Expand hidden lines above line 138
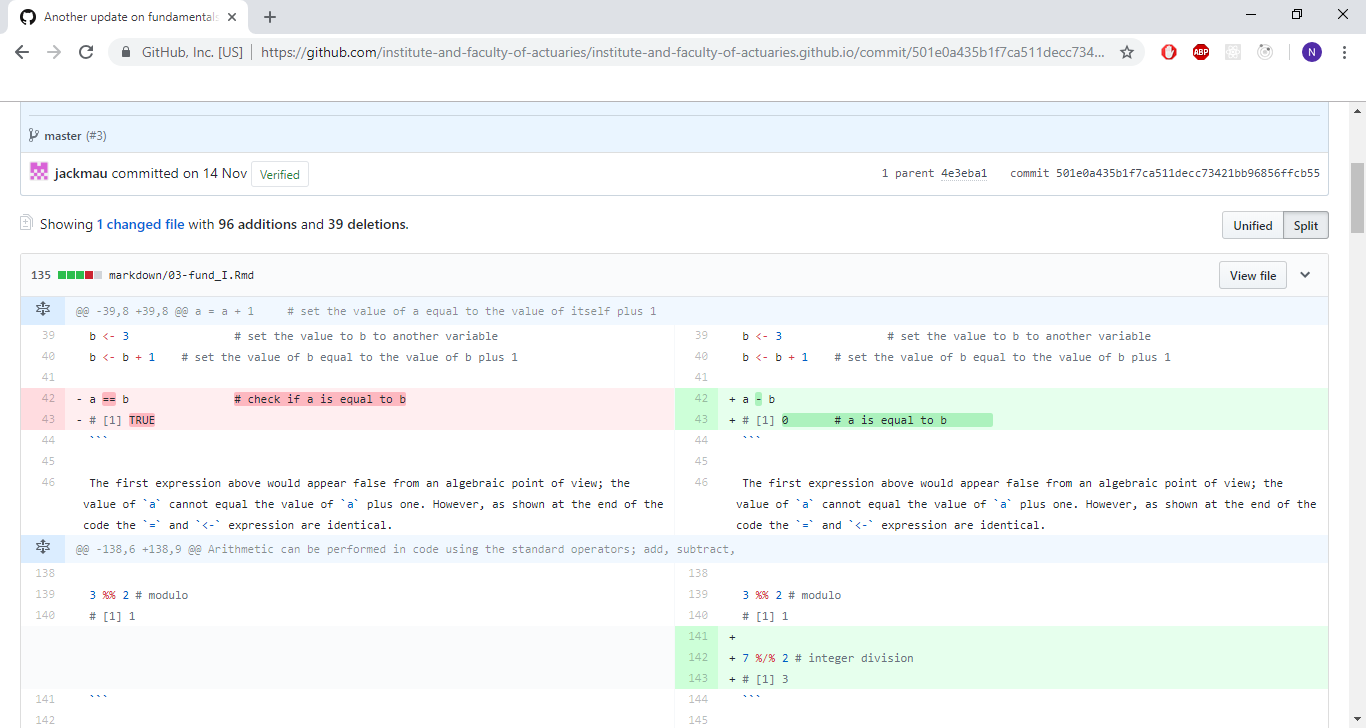 43,548
